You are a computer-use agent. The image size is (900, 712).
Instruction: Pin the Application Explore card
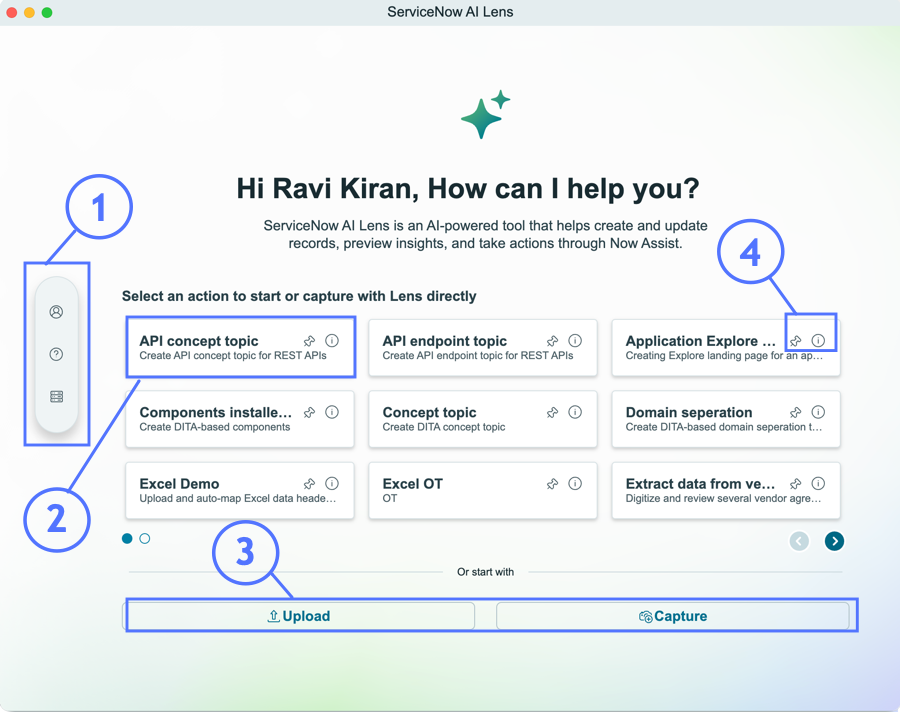coord(796,341)
